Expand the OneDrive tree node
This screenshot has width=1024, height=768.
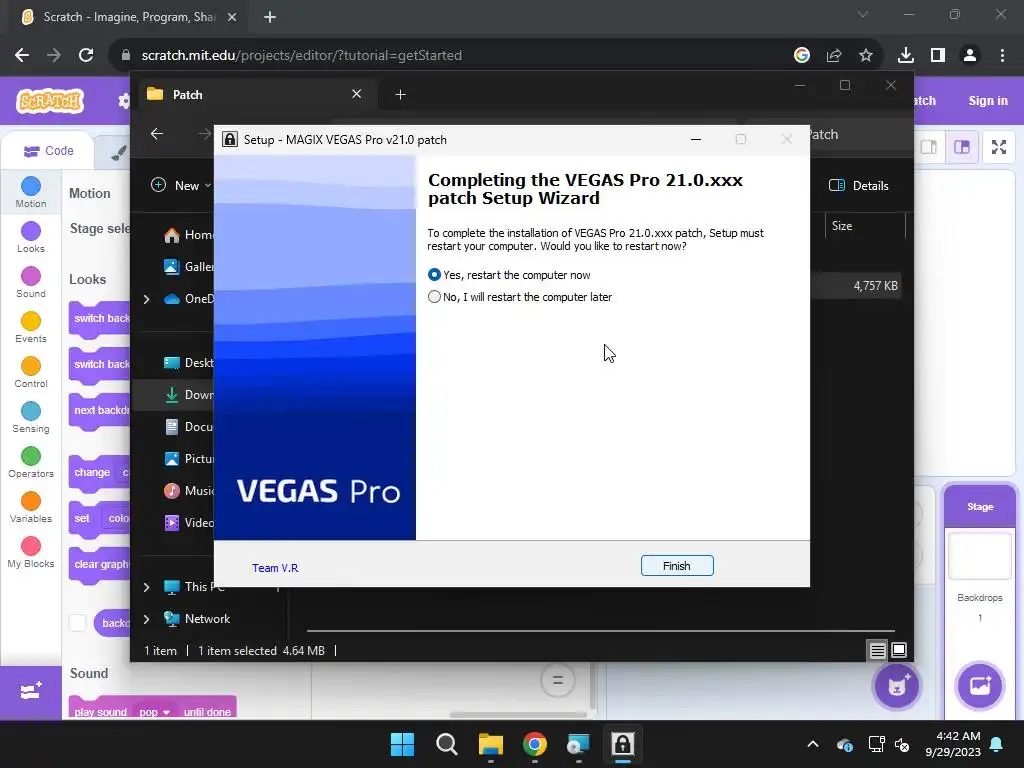pos(146,299)
